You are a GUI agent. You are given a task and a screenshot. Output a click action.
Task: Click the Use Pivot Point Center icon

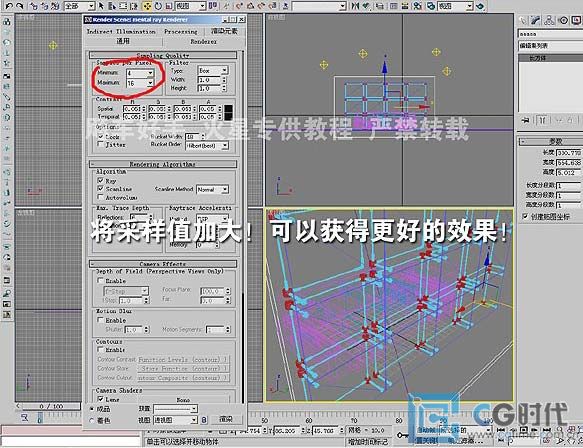point(214,6)
